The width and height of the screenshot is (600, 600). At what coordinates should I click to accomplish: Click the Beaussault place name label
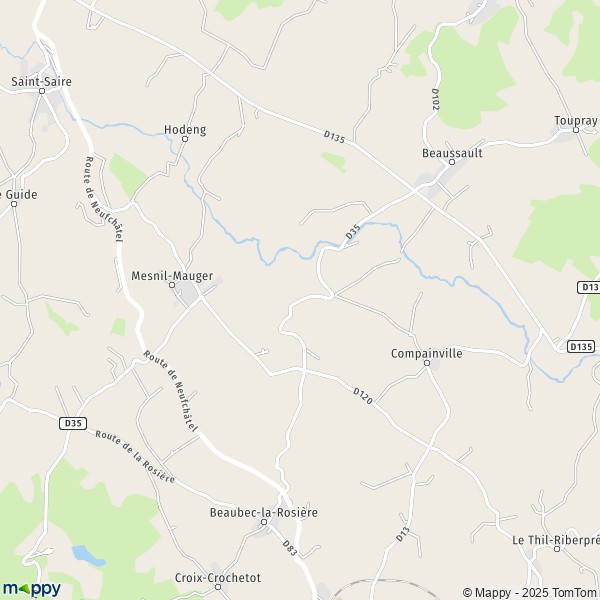(452, 153)
